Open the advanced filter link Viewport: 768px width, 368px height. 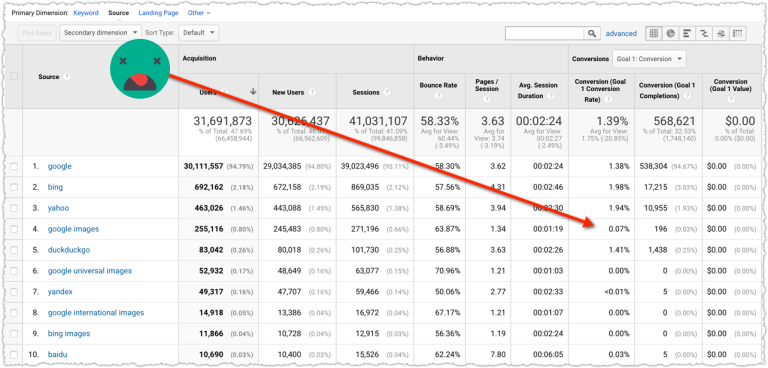tap(621, 34)
